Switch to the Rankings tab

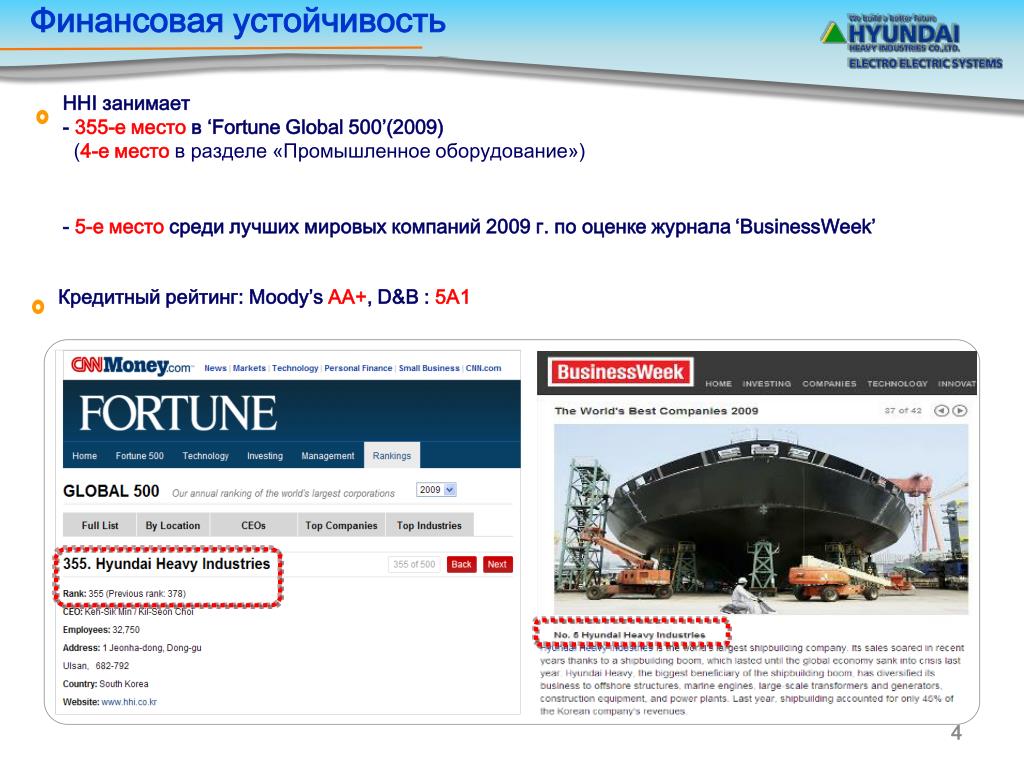click(392, 455)
